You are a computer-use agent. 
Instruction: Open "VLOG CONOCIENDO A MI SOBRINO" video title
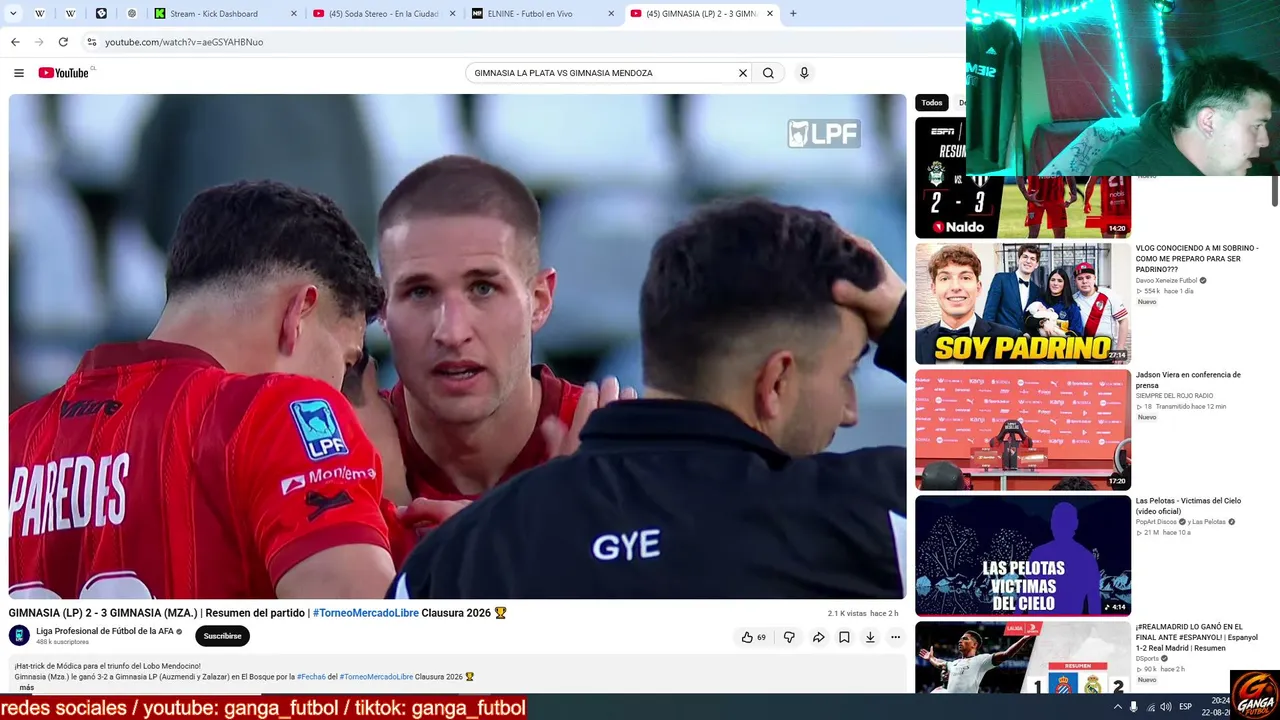pos(1197,259)
